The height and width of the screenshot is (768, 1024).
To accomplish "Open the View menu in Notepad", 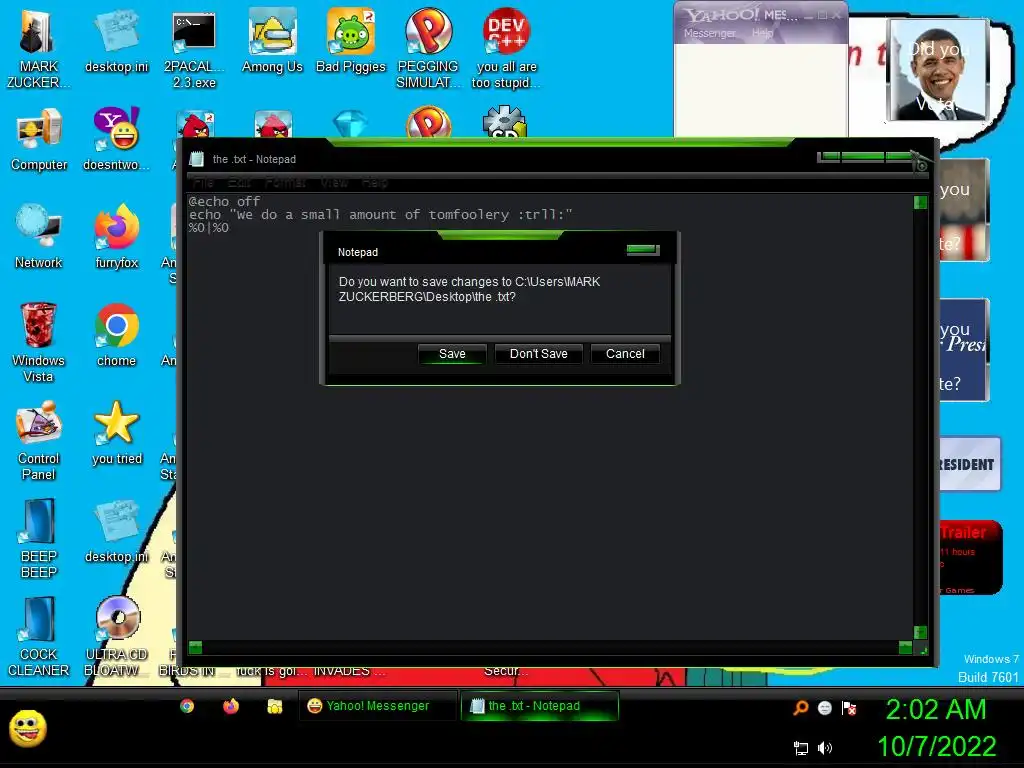I will [334, 183].
